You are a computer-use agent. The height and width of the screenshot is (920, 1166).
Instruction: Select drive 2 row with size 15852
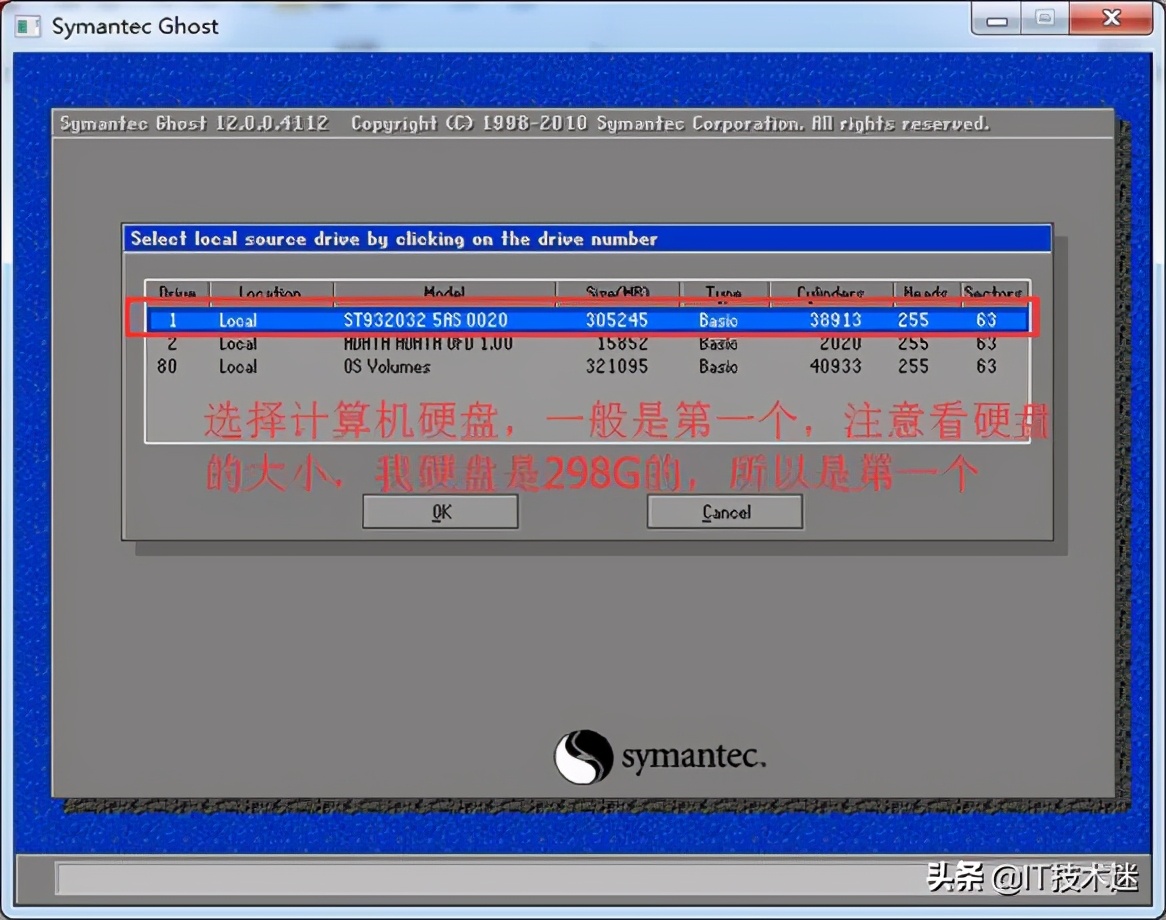[587, 344]
